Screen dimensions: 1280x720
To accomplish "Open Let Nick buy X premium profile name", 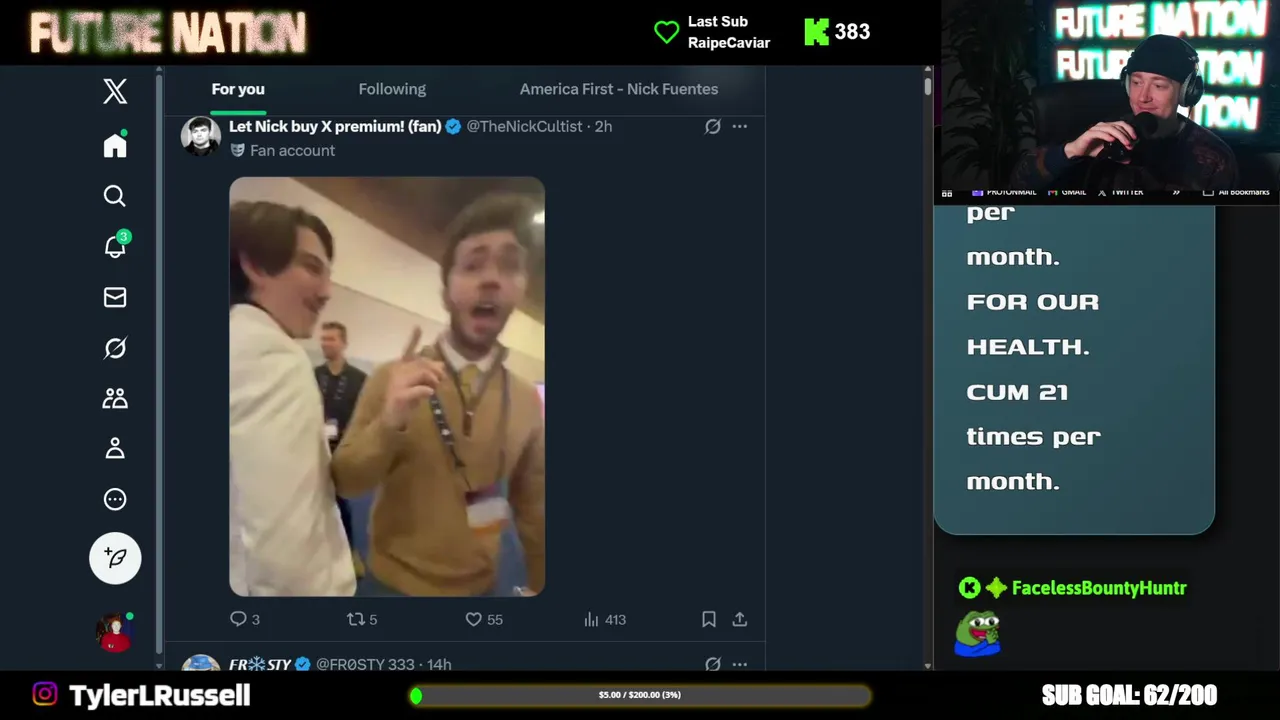I will click(x=335, y=126).
